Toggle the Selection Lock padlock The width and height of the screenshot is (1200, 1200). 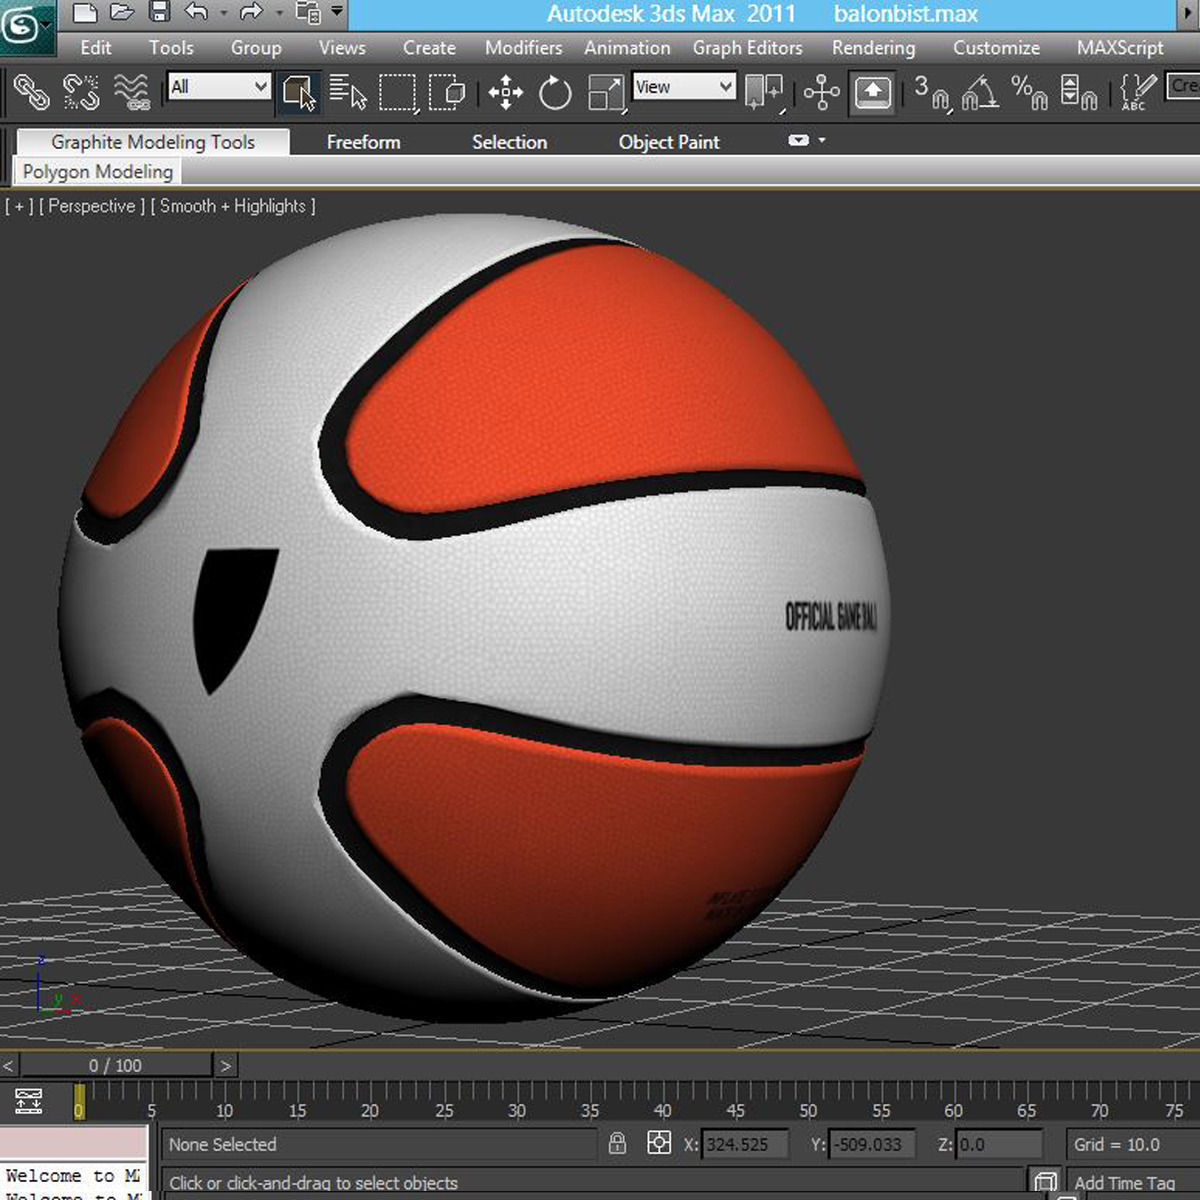click(617, 1143)
